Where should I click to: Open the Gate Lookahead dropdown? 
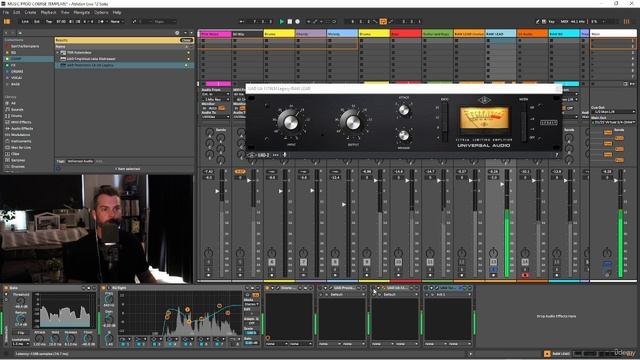click(x=21, y=344)
